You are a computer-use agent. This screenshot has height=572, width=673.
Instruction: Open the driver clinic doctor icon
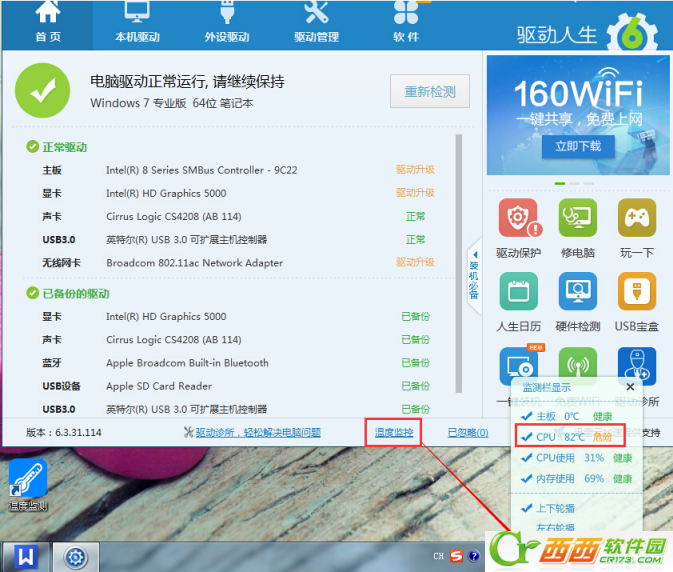pyautogui.click(x=637, y=366)
